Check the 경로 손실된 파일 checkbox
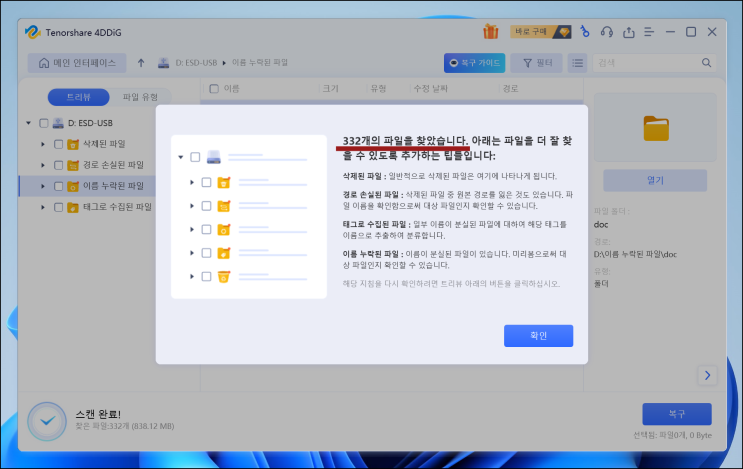Screen dimensions: 743x469 58,165
